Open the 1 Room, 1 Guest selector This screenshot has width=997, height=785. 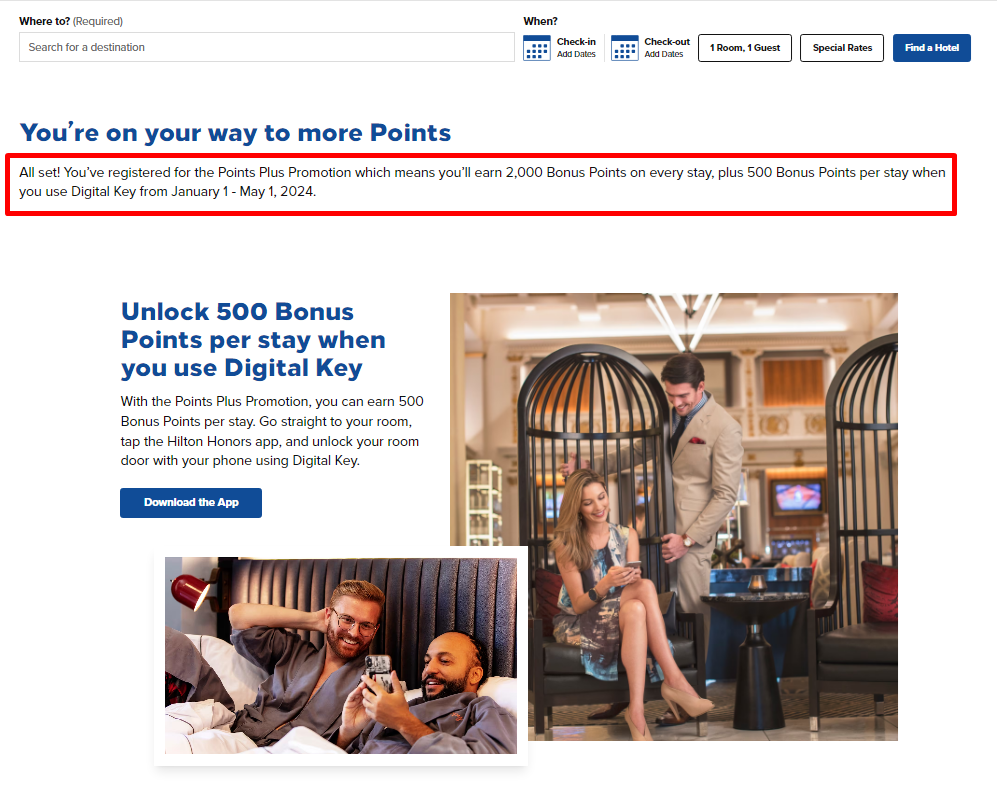[745, 48]
